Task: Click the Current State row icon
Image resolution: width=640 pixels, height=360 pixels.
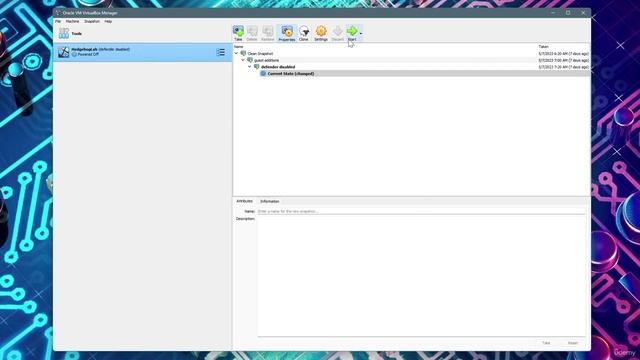Action: (263, 73)
